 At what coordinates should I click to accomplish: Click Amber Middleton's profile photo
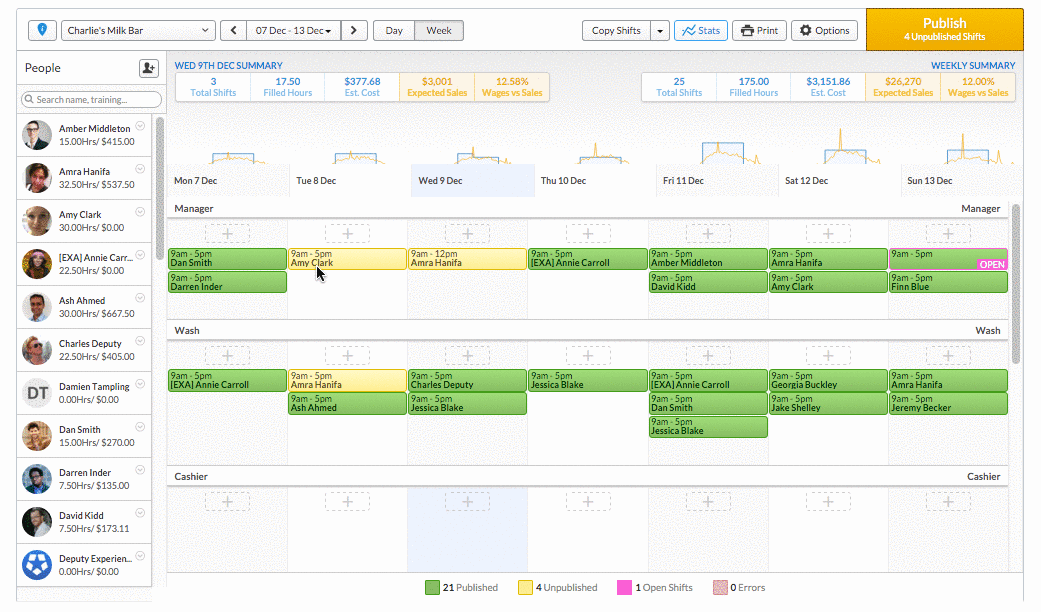[37, 135]
